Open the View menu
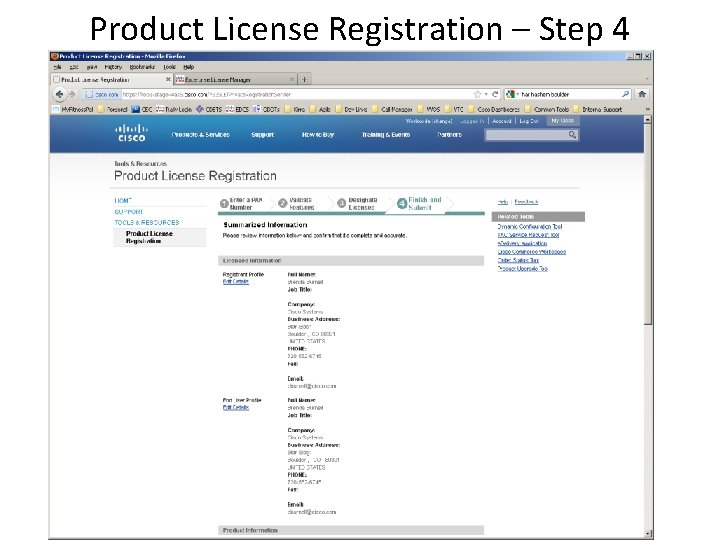 coord(91,67)
